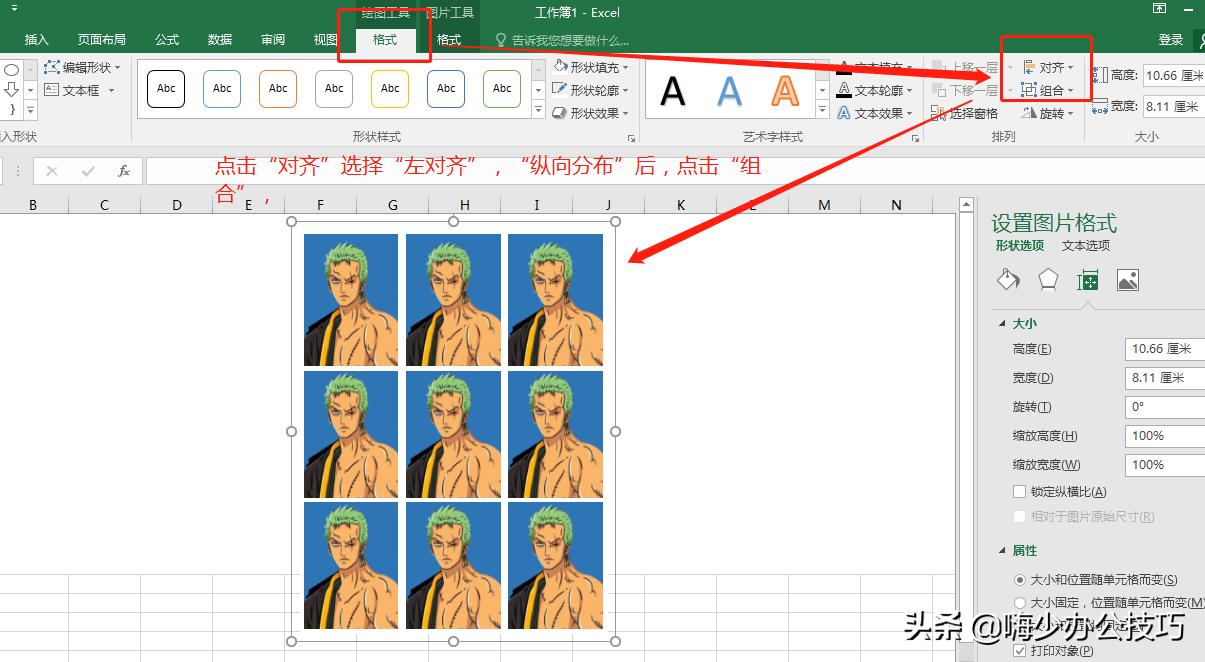Viewport: 1205px width, 662px height.
Task: Apply the blue WordArt A style
Action: pyautogui.click(x=730, y=92)
